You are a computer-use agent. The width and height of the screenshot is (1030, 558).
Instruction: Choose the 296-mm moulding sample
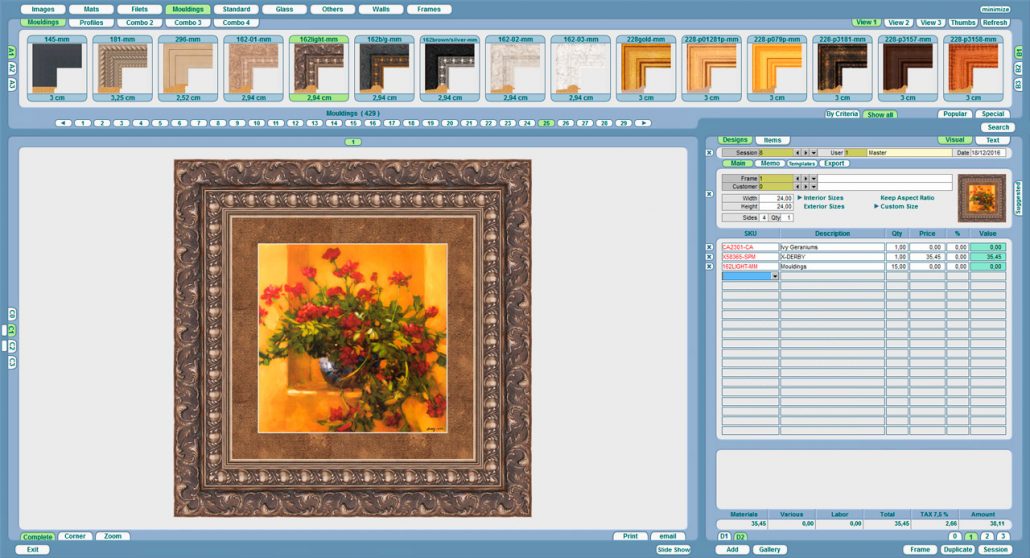pos(188,68)
